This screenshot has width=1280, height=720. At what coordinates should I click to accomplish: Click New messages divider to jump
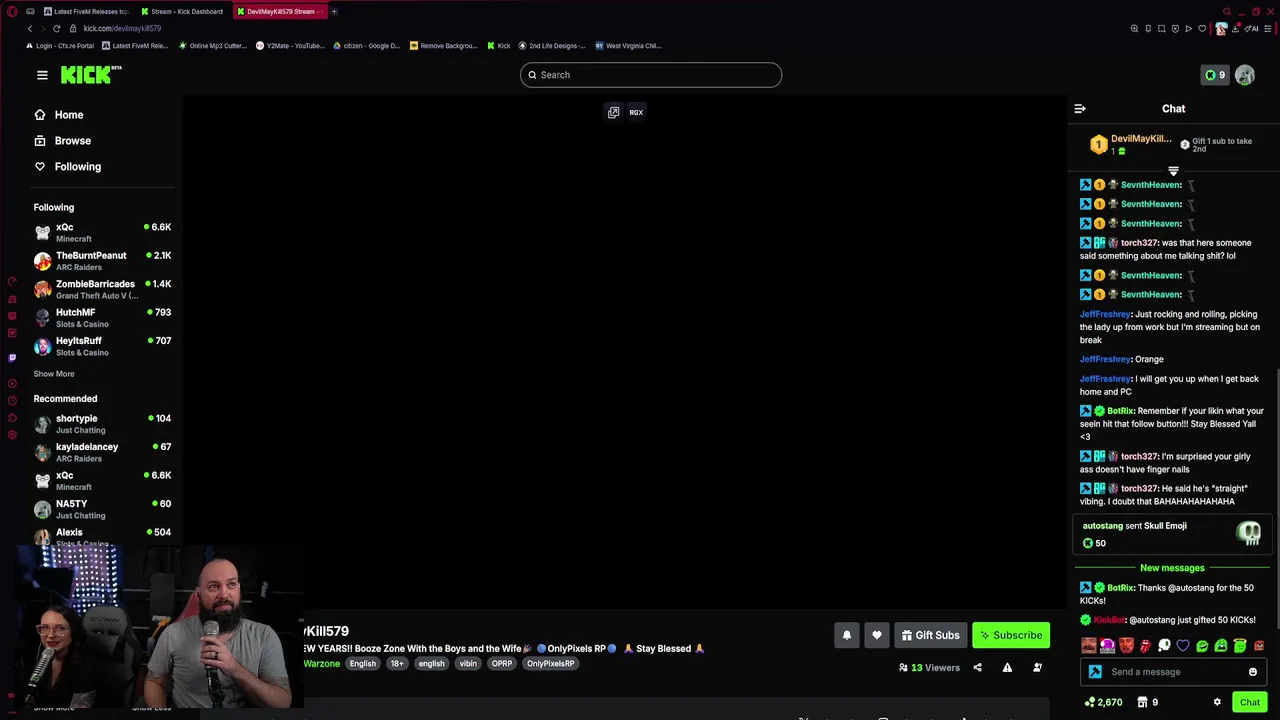(1172, 568)
